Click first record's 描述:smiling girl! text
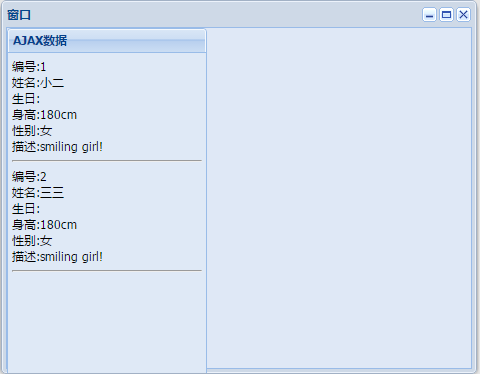Screen dimensions: 480x374 tap(57, 147)
